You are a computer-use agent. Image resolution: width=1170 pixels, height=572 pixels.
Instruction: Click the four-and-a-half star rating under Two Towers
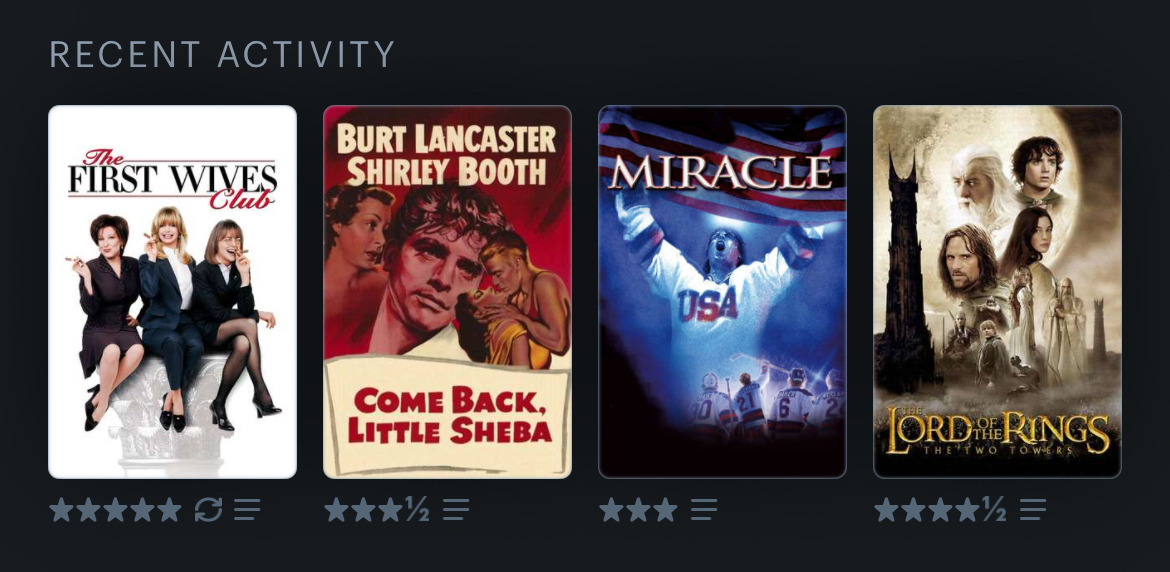(940, 510)
